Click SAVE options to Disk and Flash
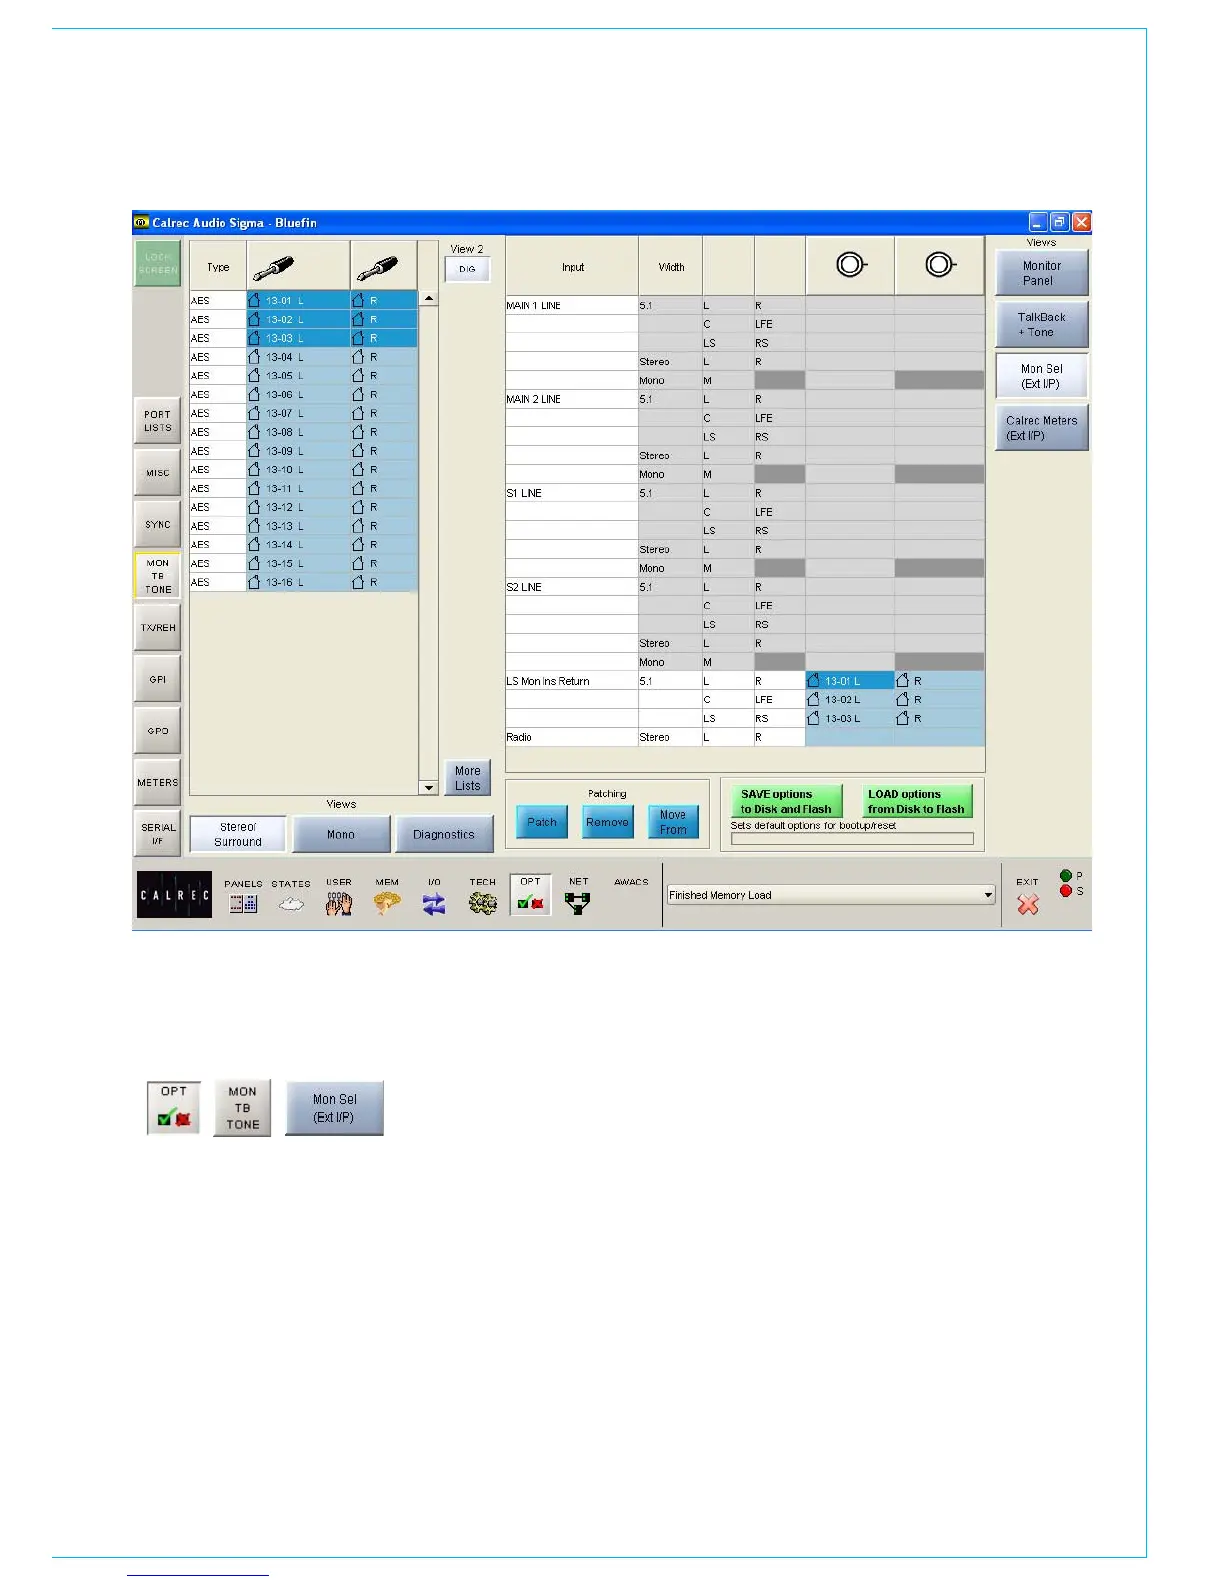The image size is (1224, 1584). point(786,801)
